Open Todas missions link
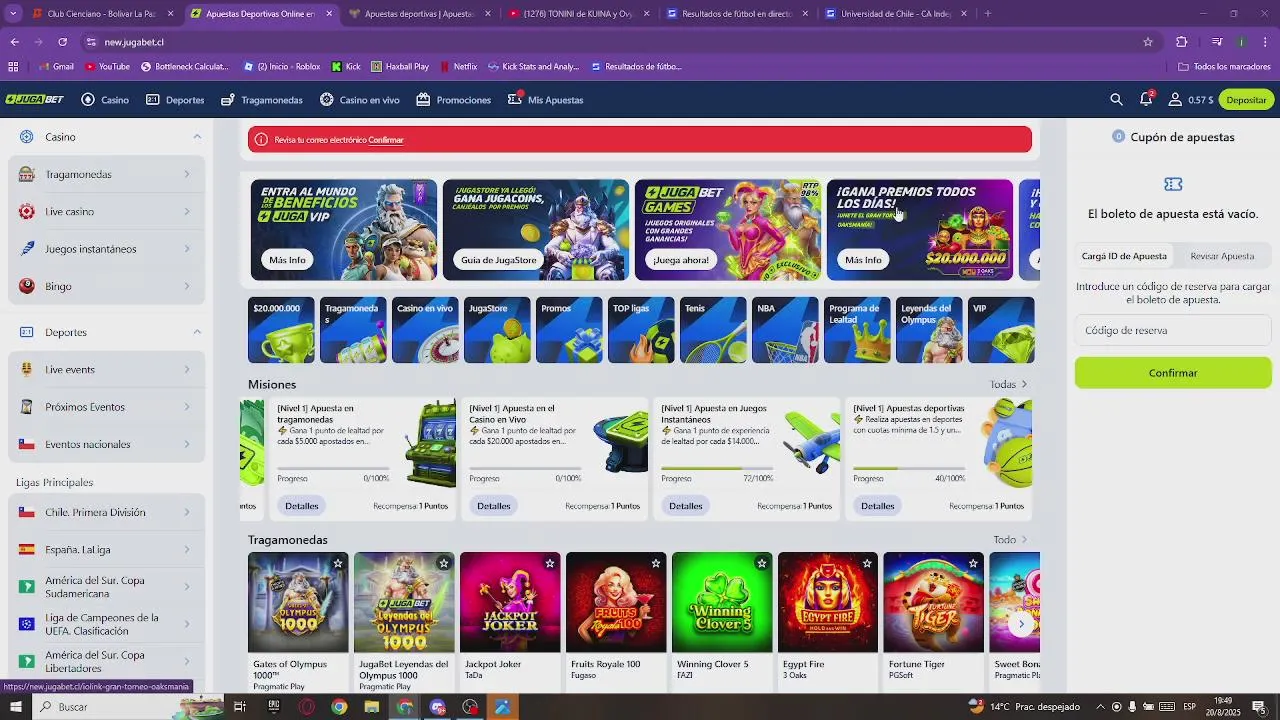 [x=1008, y=384]
